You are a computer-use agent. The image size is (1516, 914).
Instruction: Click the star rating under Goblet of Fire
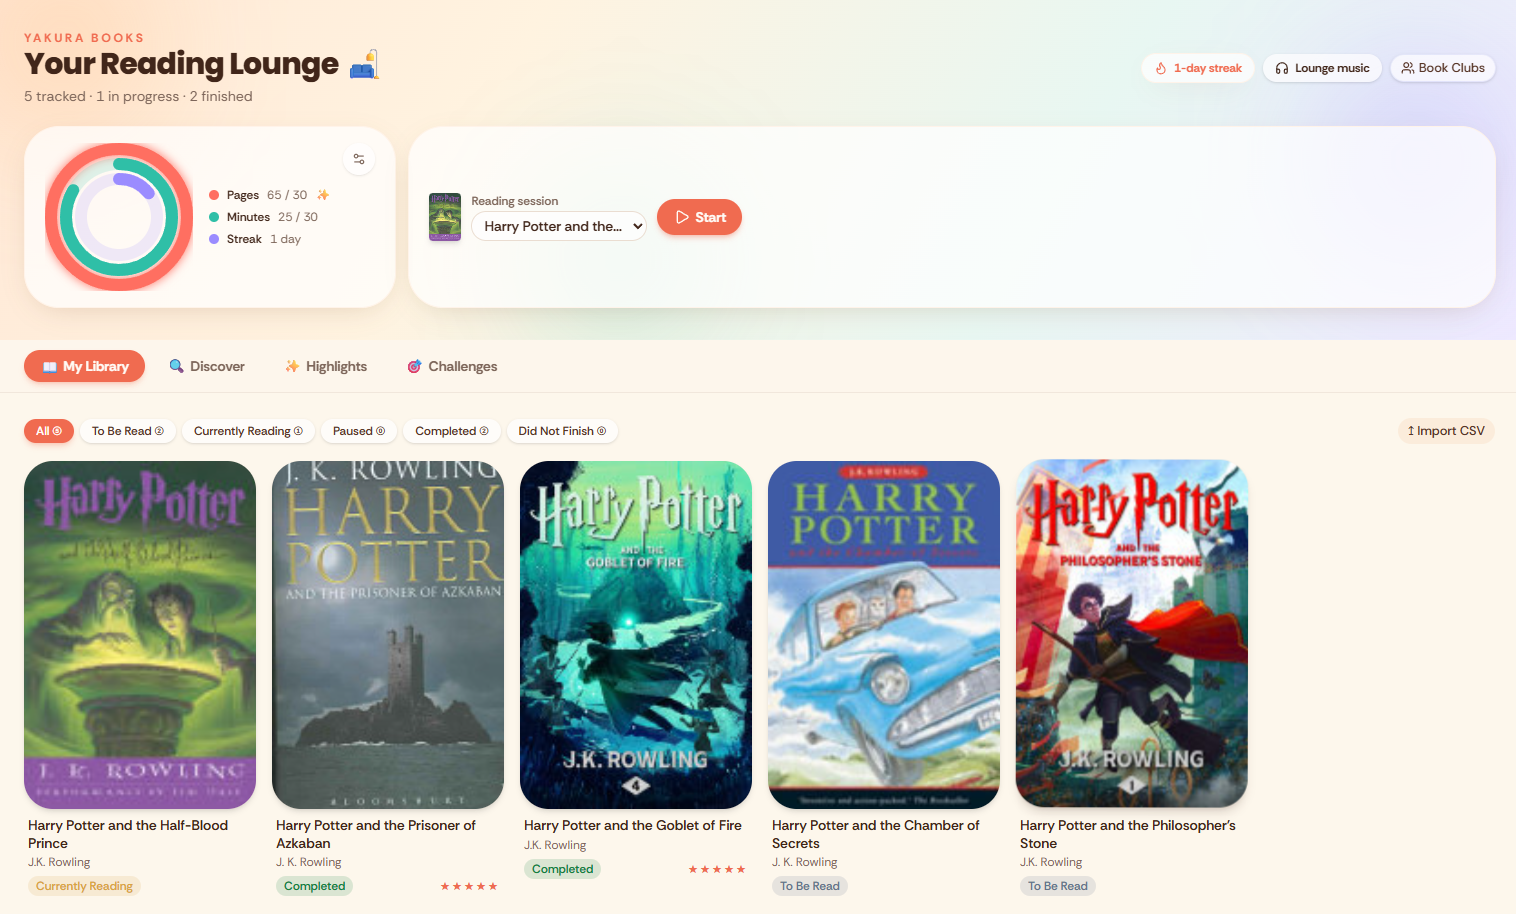(717, 869)
